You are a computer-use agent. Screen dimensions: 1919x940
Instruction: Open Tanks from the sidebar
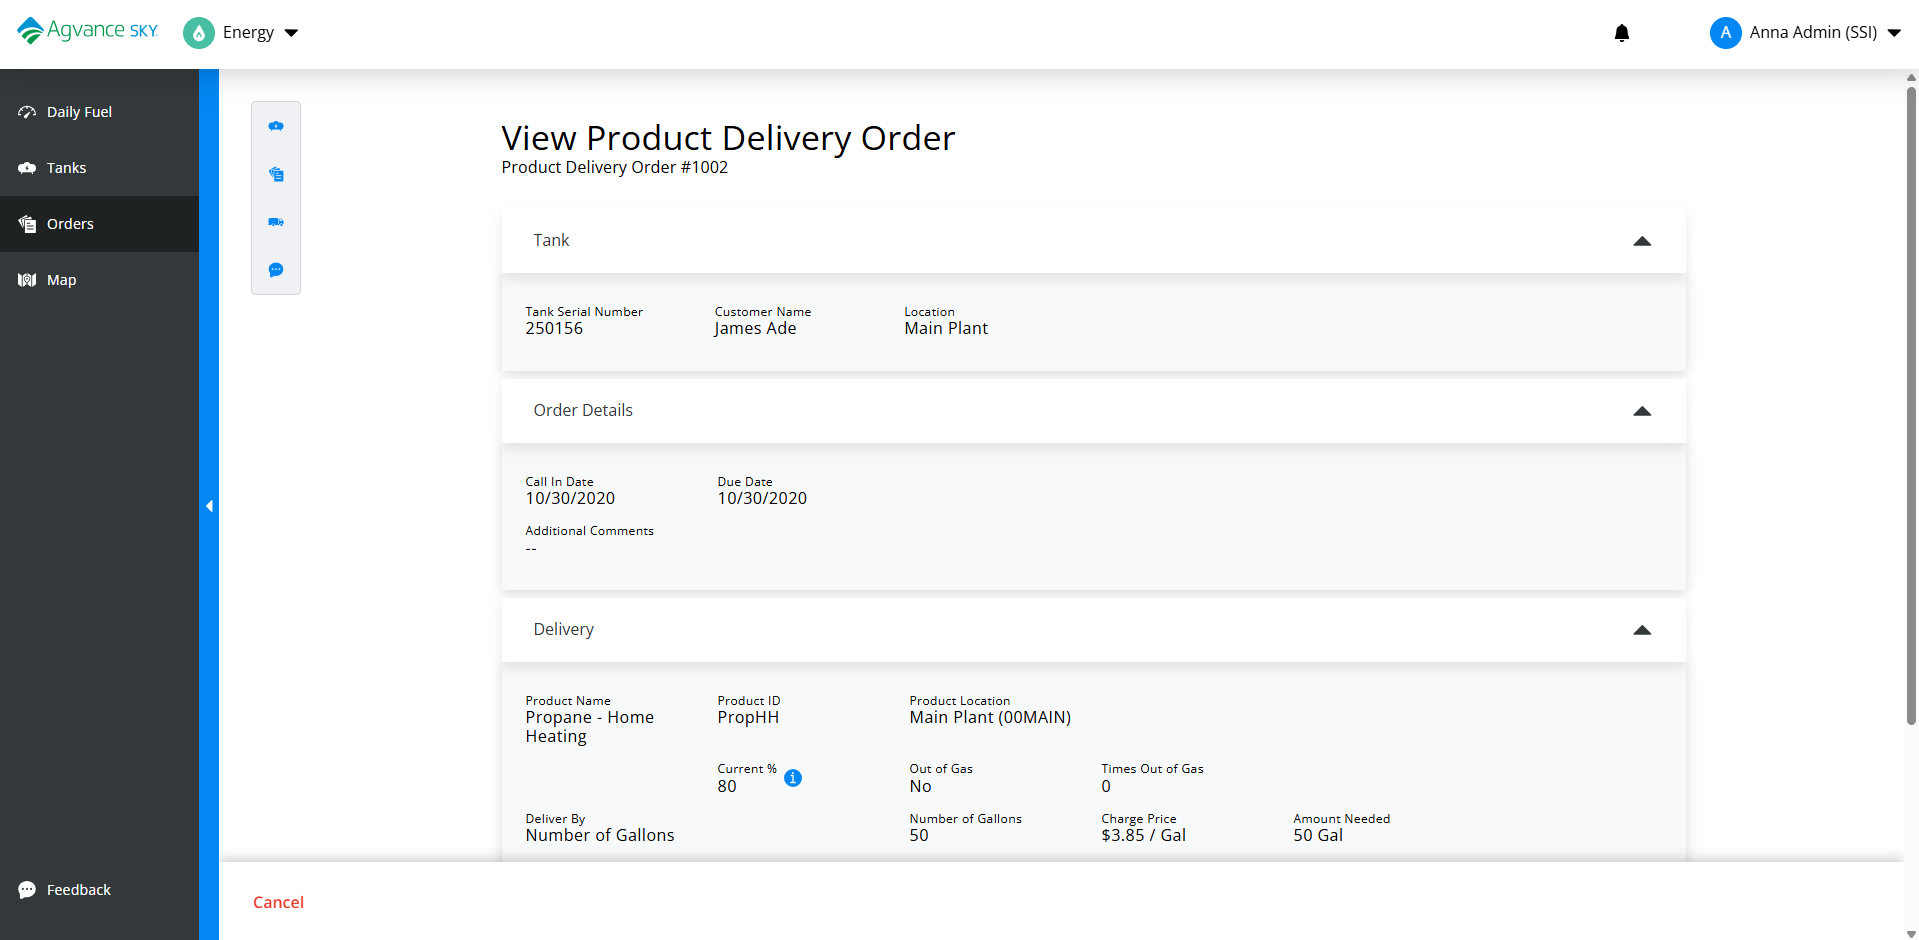pos(66,168)
